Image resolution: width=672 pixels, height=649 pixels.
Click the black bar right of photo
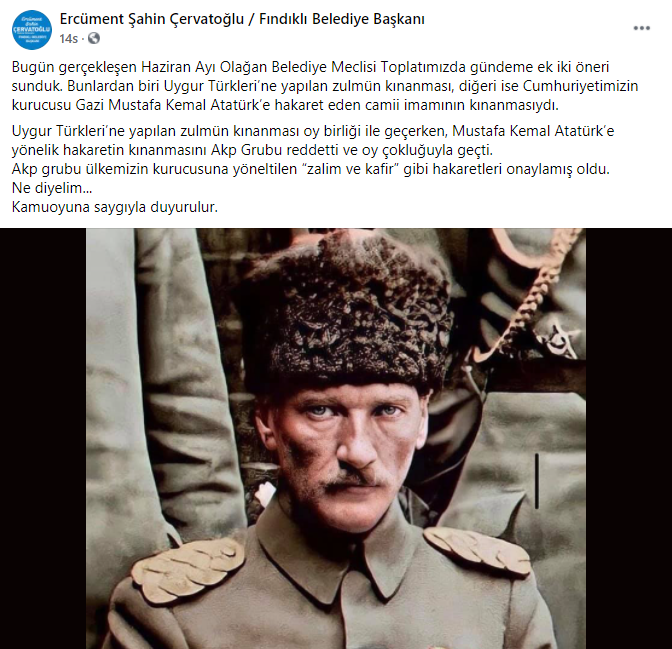point(629,439)
